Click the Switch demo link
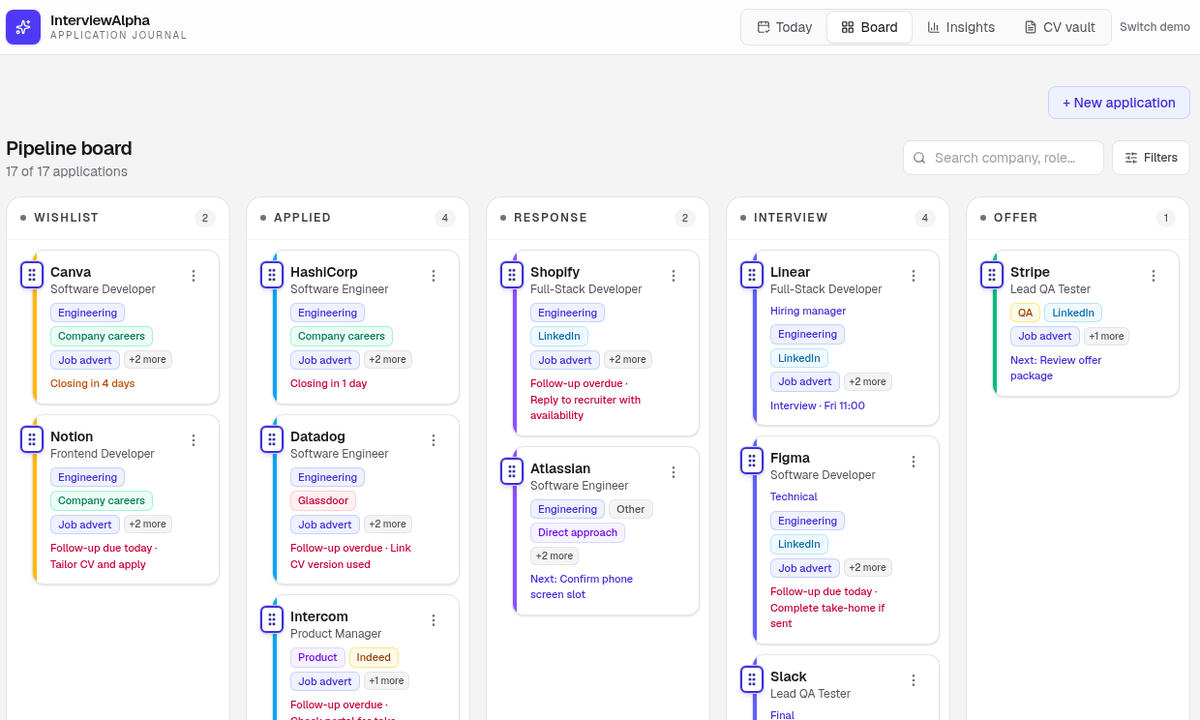 tap(1155, 27)
